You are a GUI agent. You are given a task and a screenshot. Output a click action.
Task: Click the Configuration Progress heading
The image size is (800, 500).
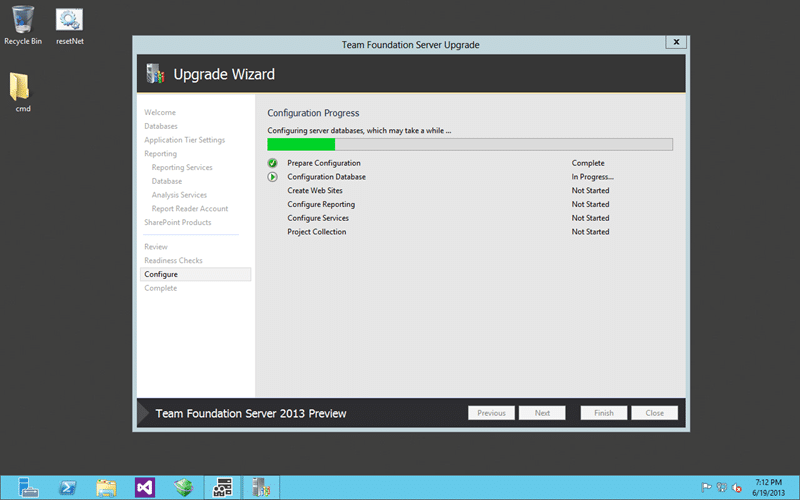pos(313,113)
